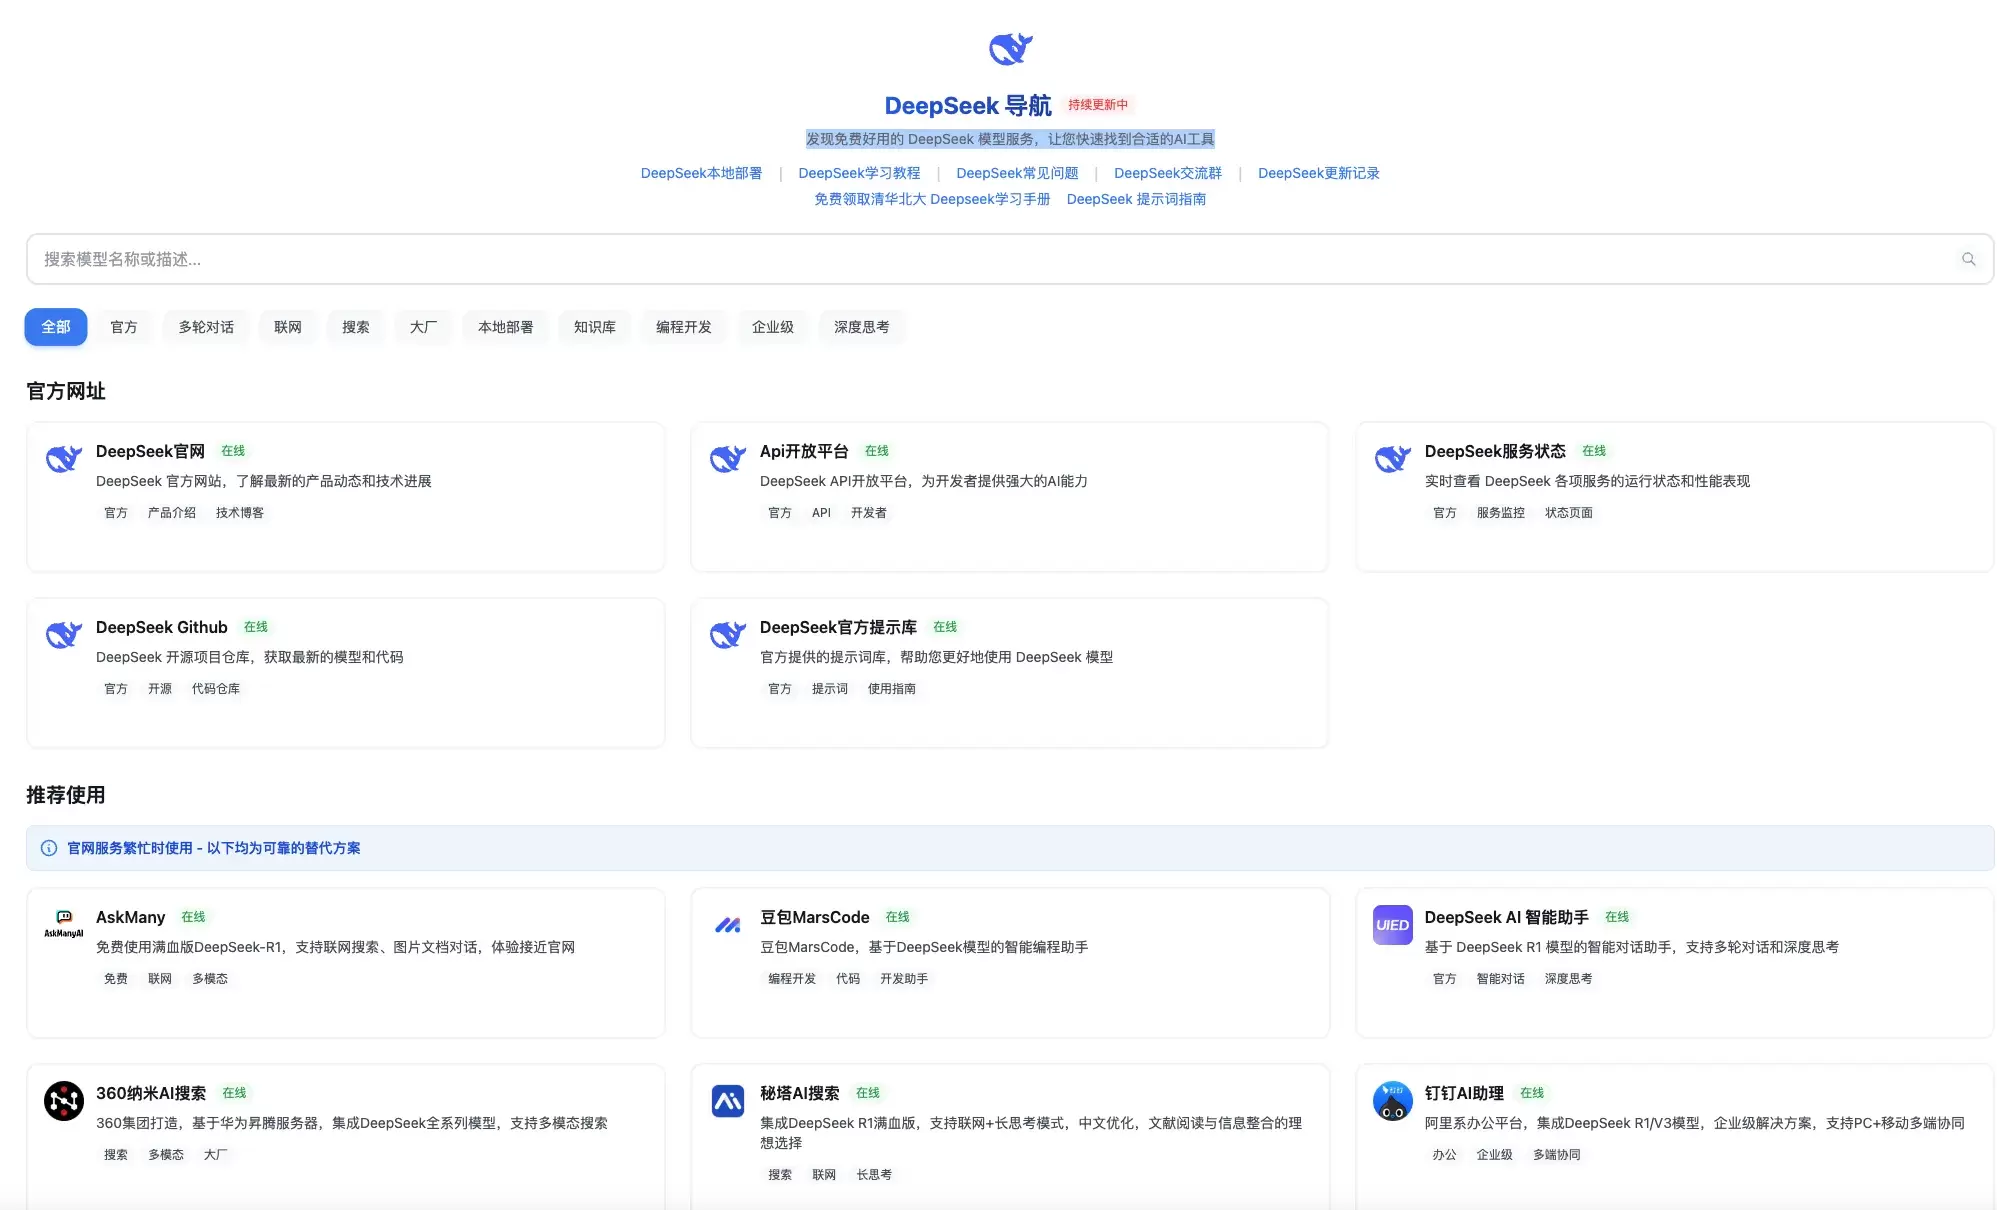Click the info icon in the blue notice bar

click(x=48, y=848)
